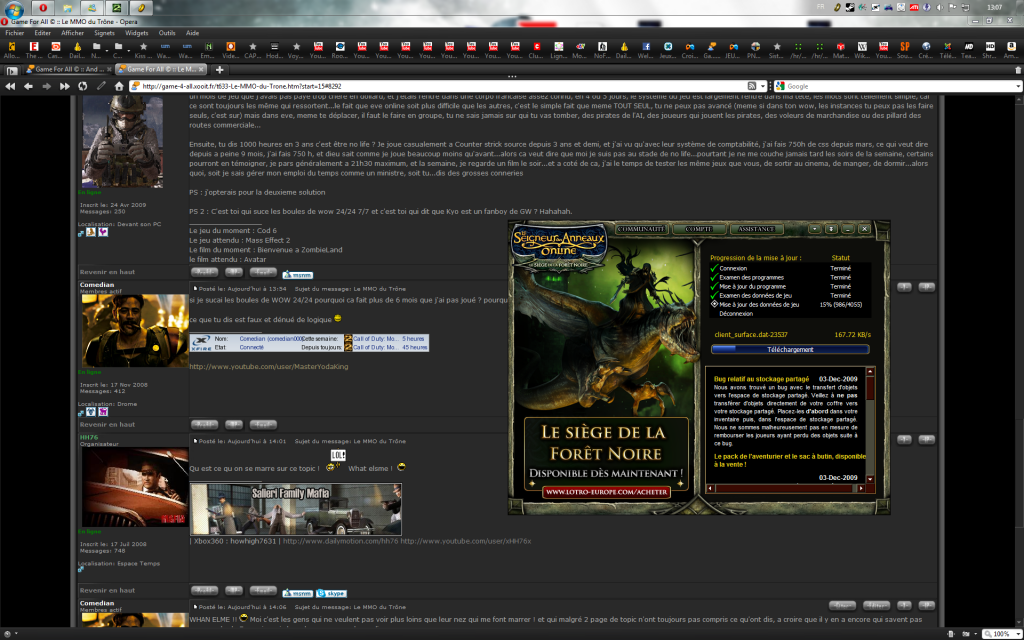This screenshot has height=640, width=1024.
Task: Switch to the 'Game For All :: And...' tab
Action: (x=68, y=69)
